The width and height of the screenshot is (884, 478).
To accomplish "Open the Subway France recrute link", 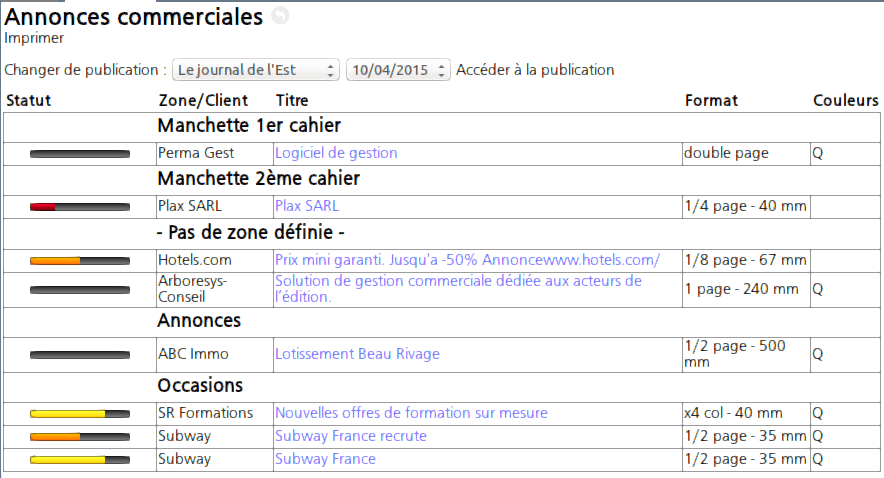I will (x=351, y=436).
